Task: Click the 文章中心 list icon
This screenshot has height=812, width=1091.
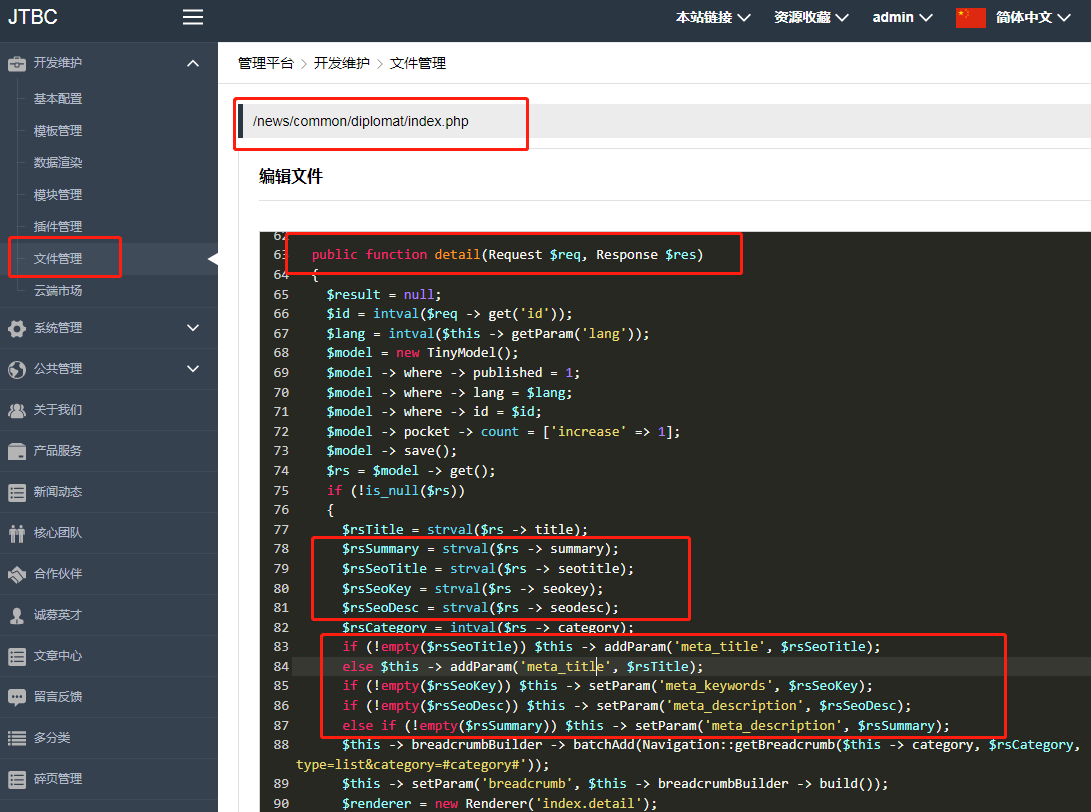Action: pos(17,656)
